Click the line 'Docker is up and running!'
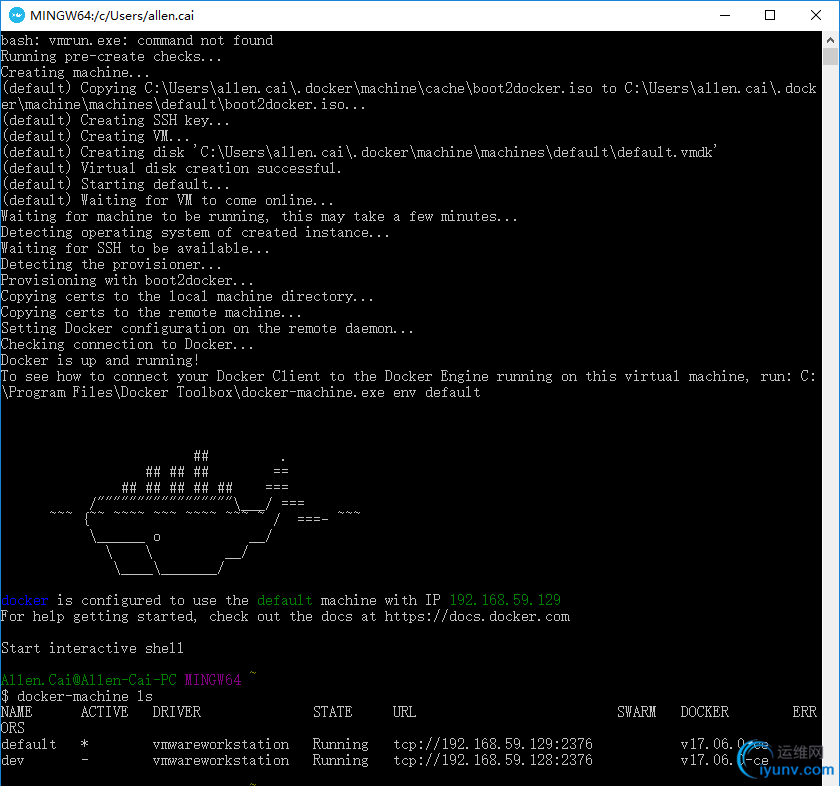Image resolution: width=840 pixels, height=786 pixels. (100, 361)
